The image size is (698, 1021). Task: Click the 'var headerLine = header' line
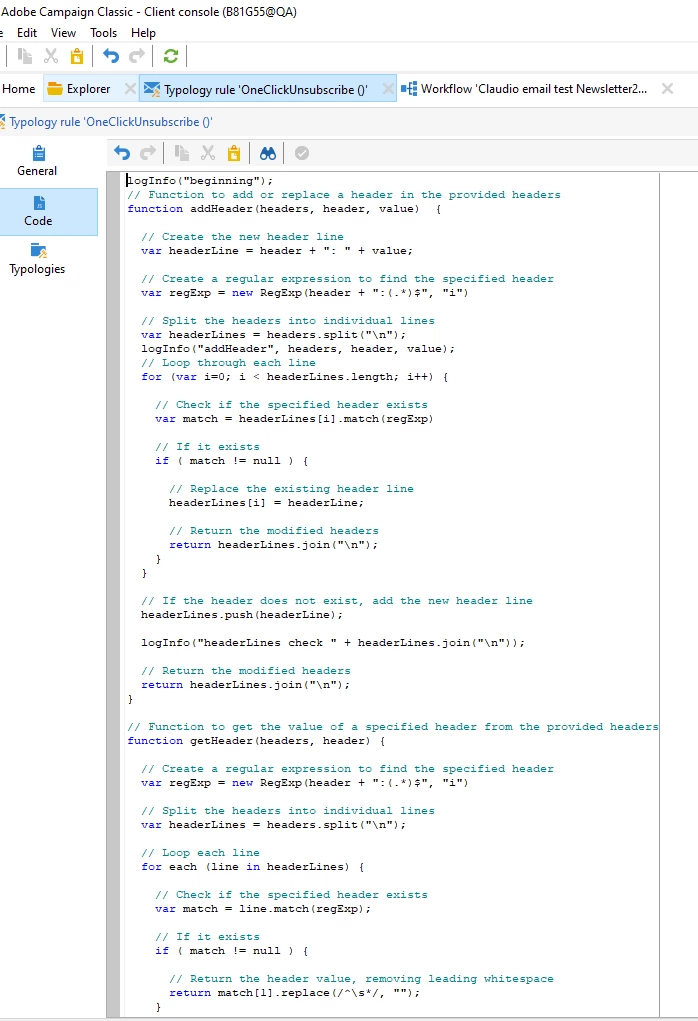(277, 251)
